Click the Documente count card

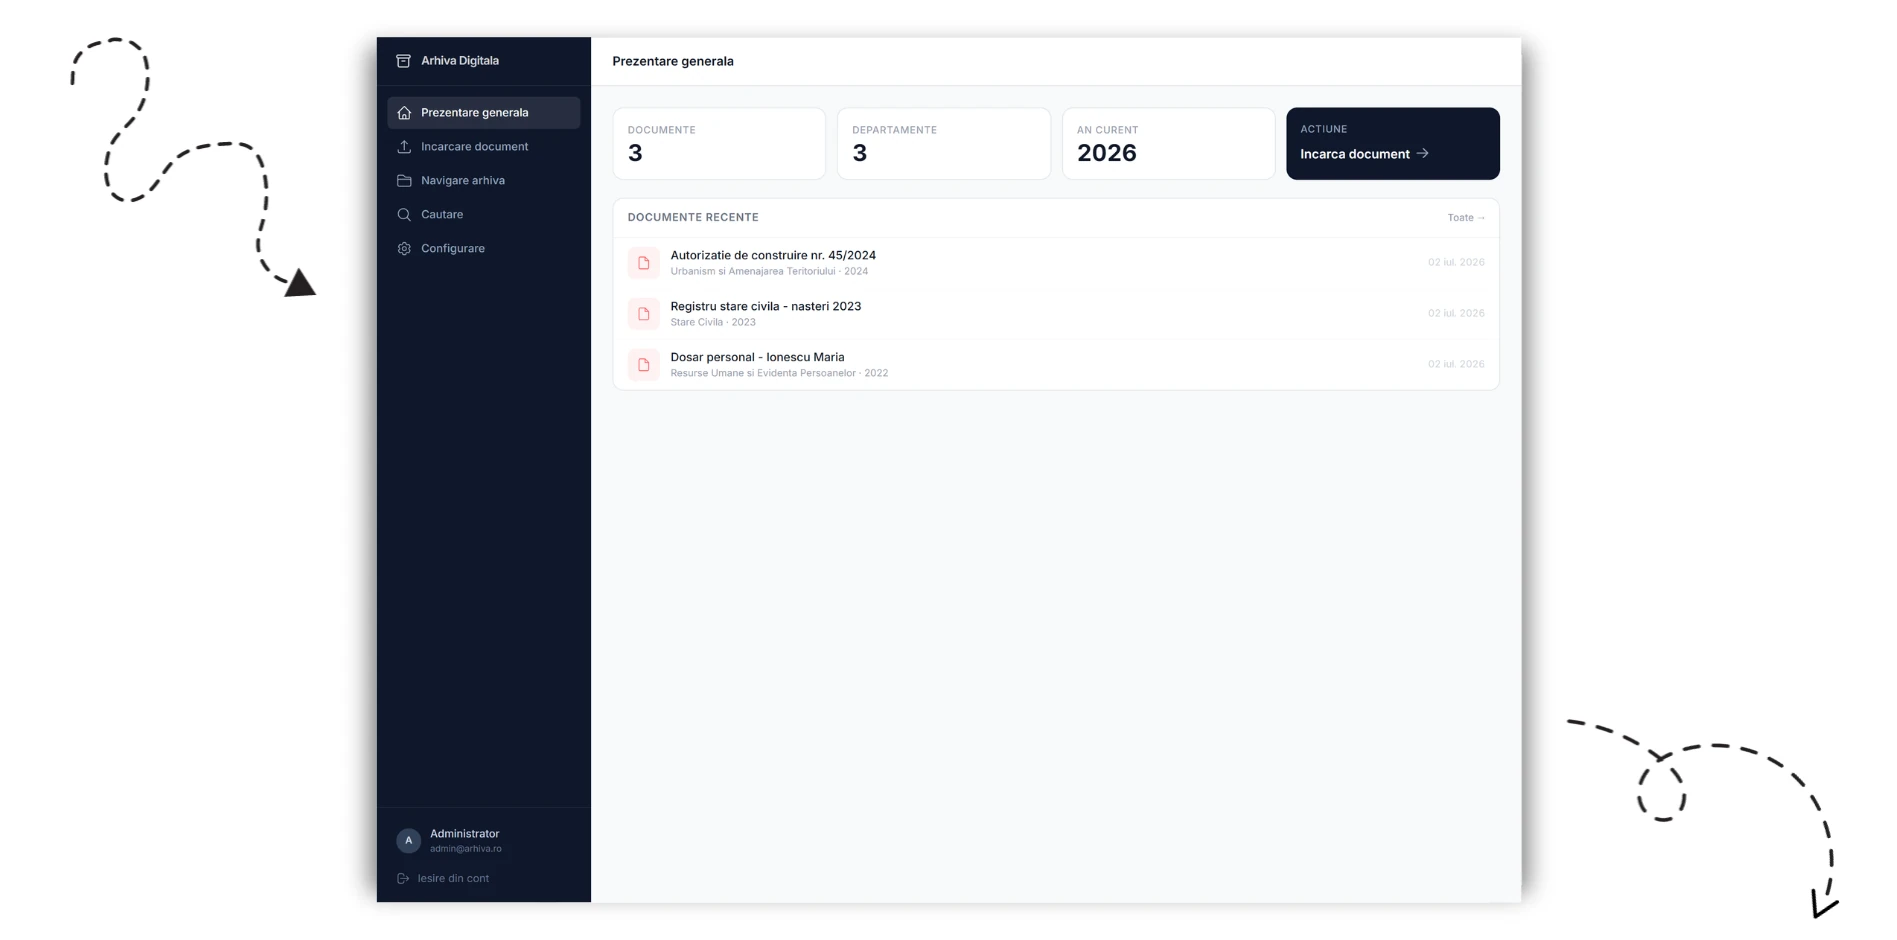point(719,144)
